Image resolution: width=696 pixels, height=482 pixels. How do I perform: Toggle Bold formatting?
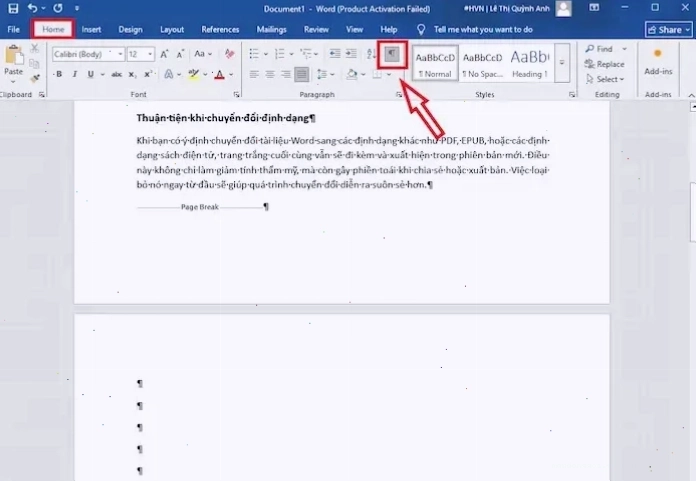(x=59, y=74)
